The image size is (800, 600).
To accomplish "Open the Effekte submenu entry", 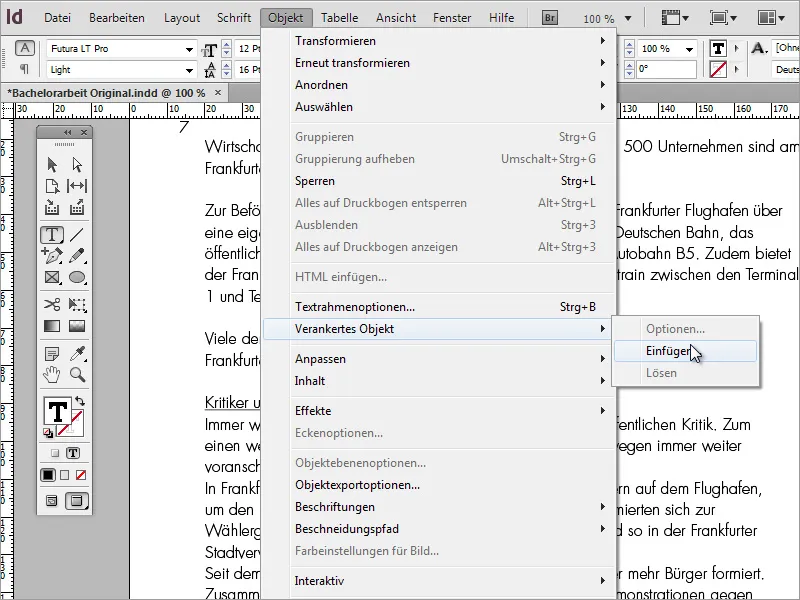I will pos(451,411).
